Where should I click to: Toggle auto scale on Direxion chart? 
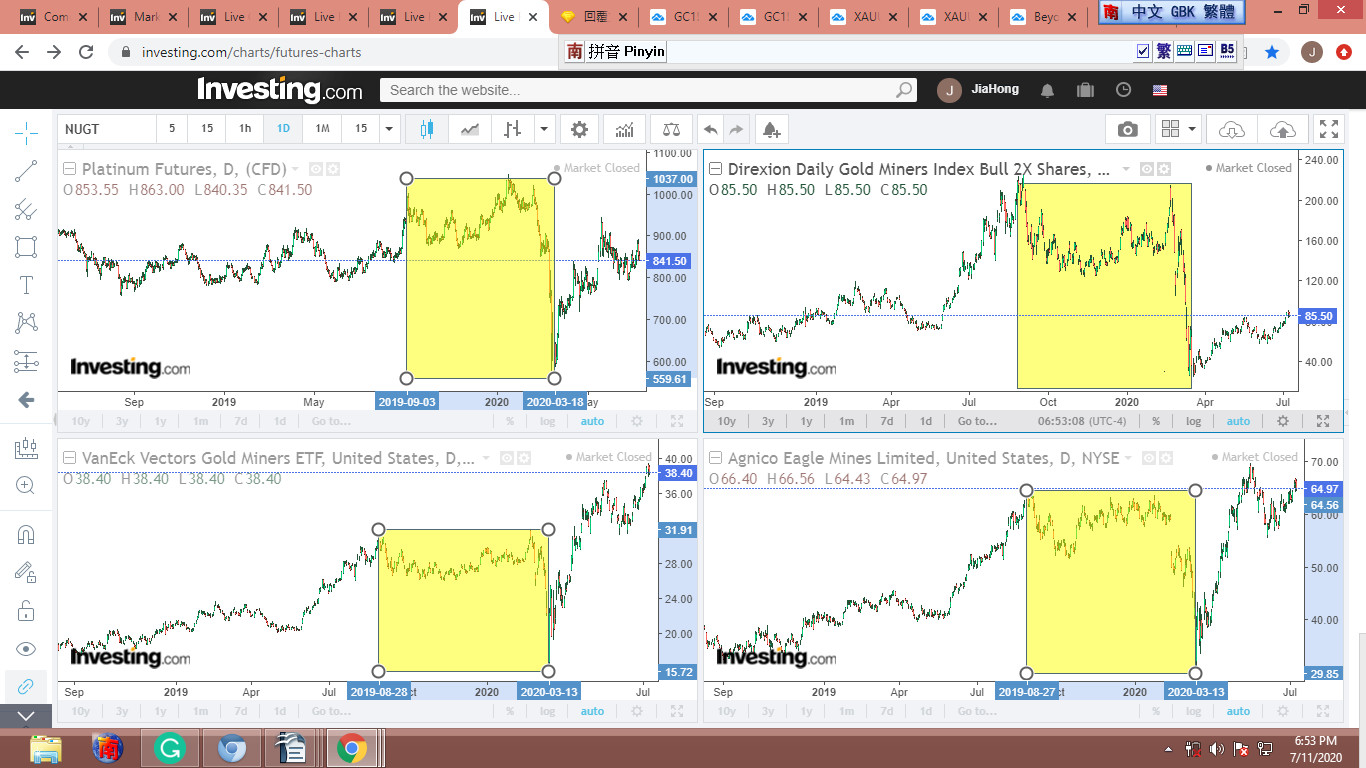click(1238, 421)
